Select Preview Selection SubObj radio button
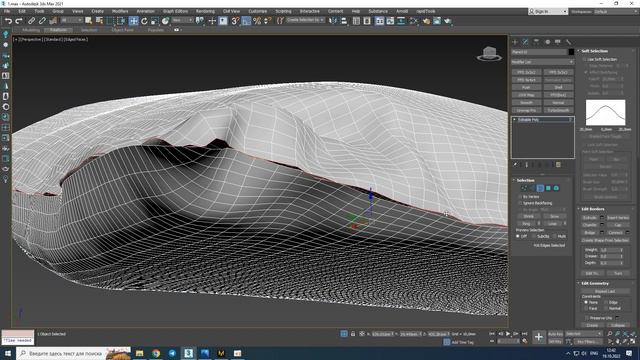Image resolution: width=640 pixels, height=360 pixels. pyautogui.click(x=534, y=236)
